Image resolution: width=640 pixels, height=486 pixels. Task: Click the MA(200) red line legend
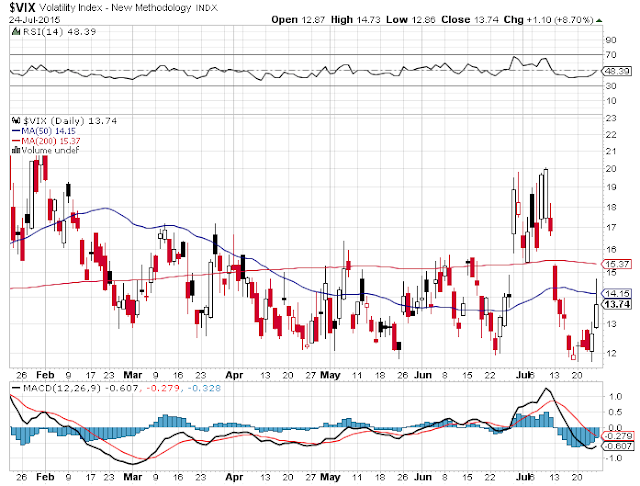point(16,141)
